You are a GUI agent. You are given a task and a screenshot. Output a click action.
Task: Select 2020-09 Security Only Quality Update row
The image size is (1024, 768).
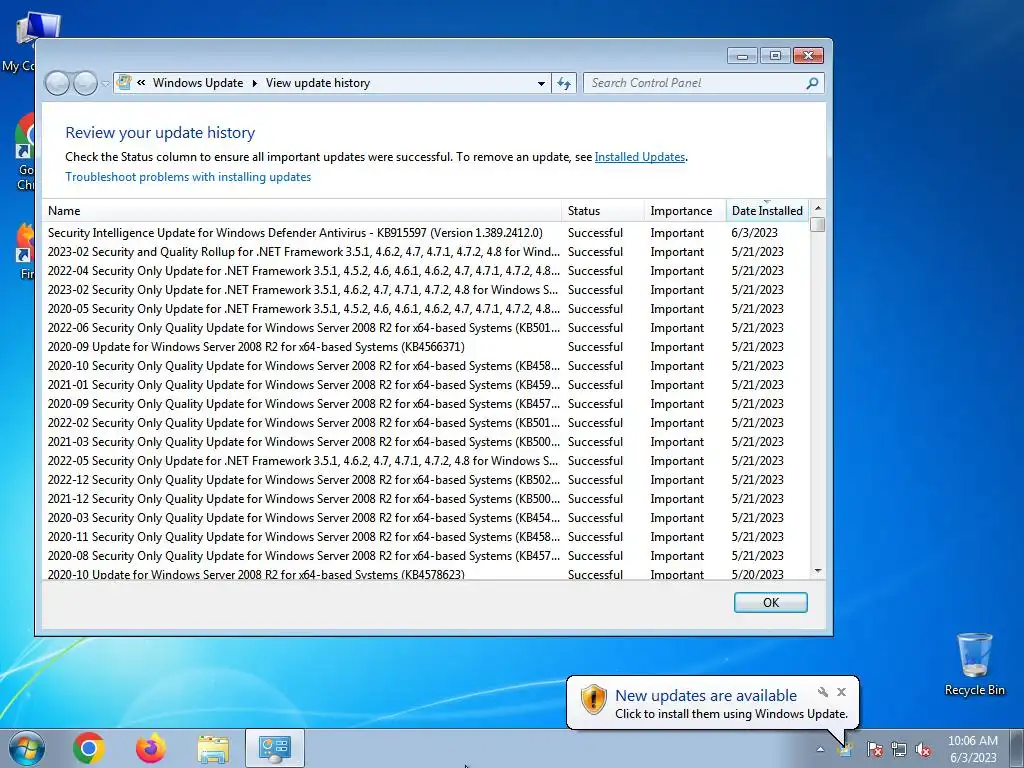(426, 404)
